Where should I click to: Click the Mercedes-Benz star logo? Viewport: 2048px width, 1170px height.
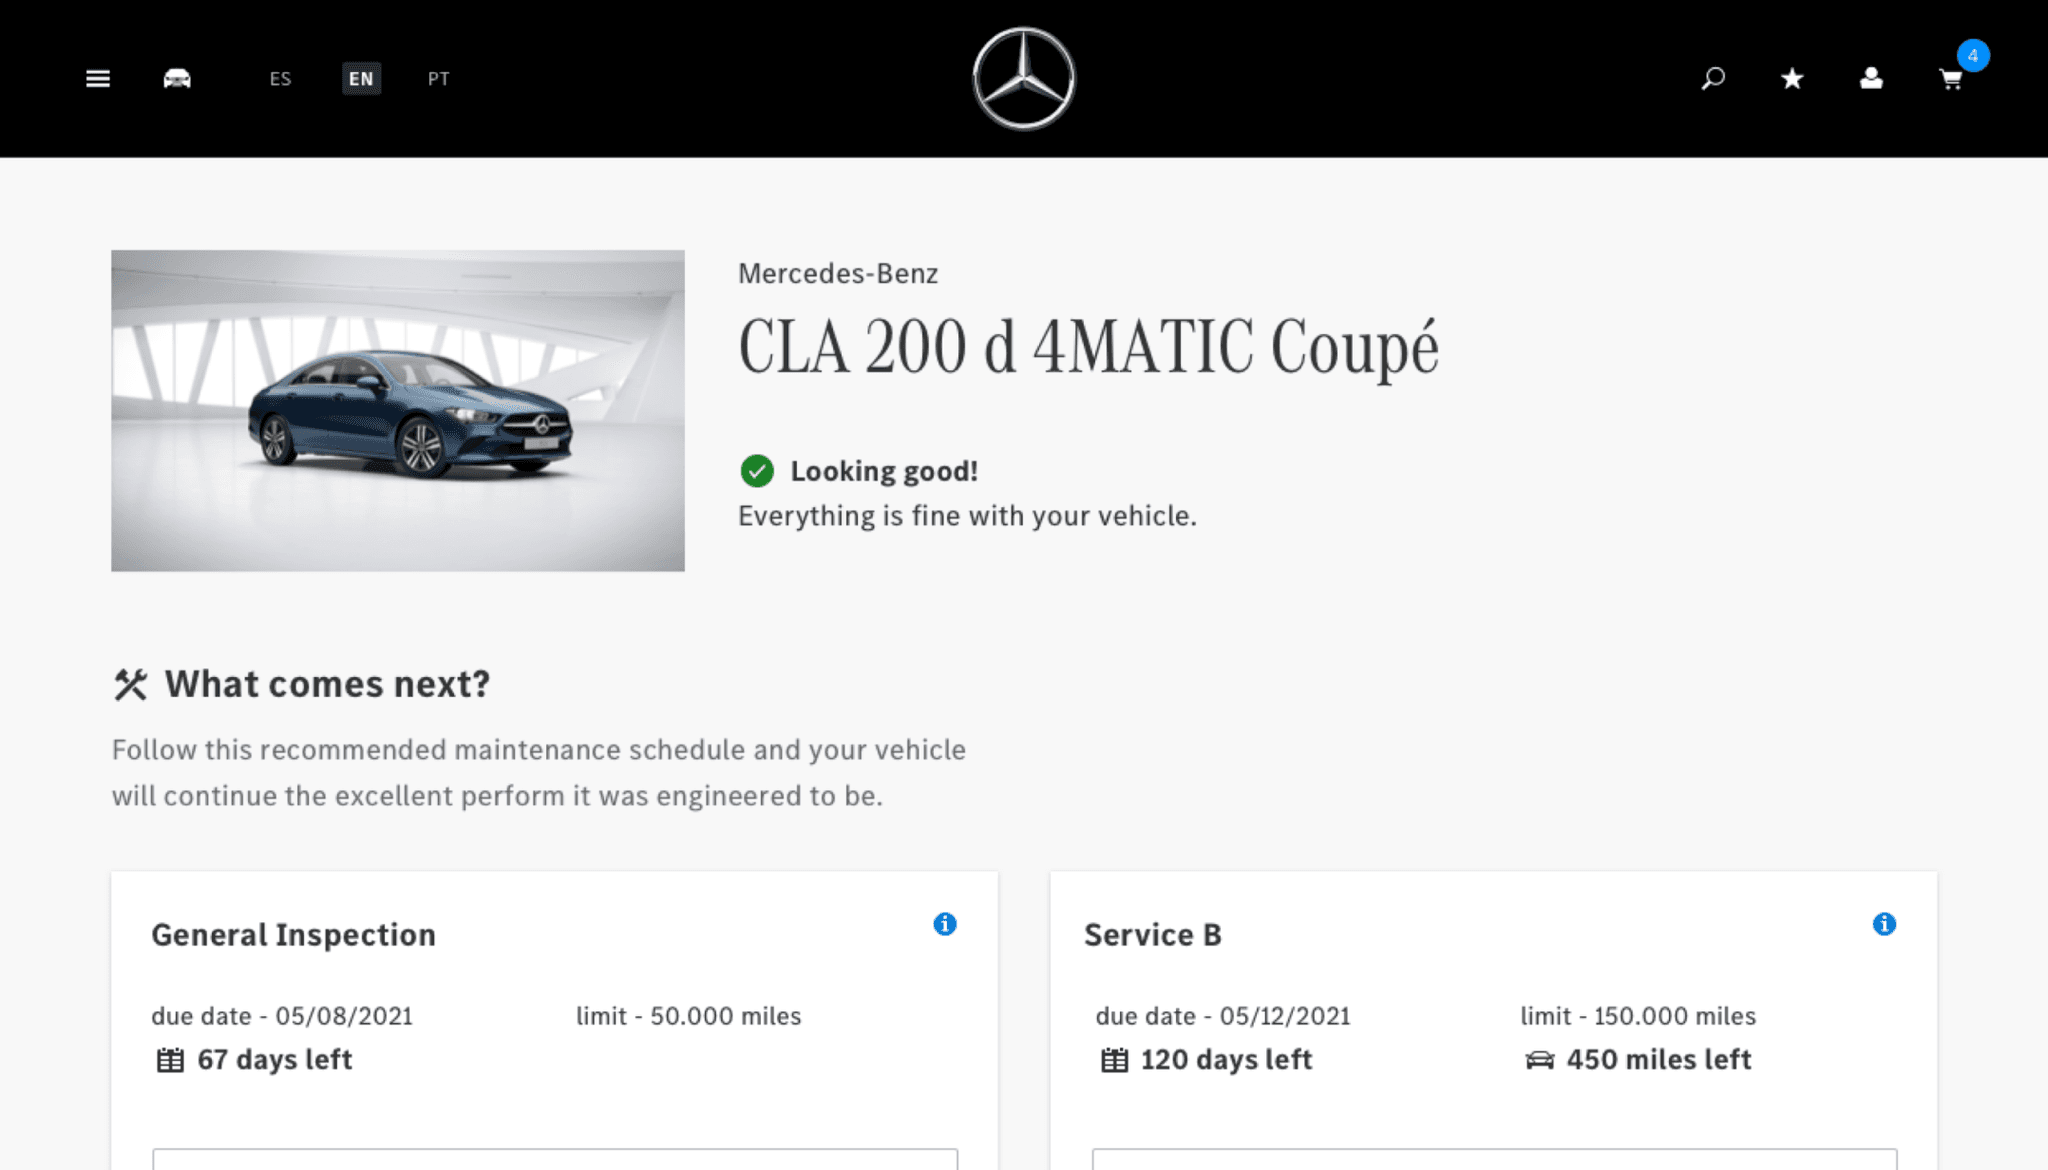[x=1023, y=79]
